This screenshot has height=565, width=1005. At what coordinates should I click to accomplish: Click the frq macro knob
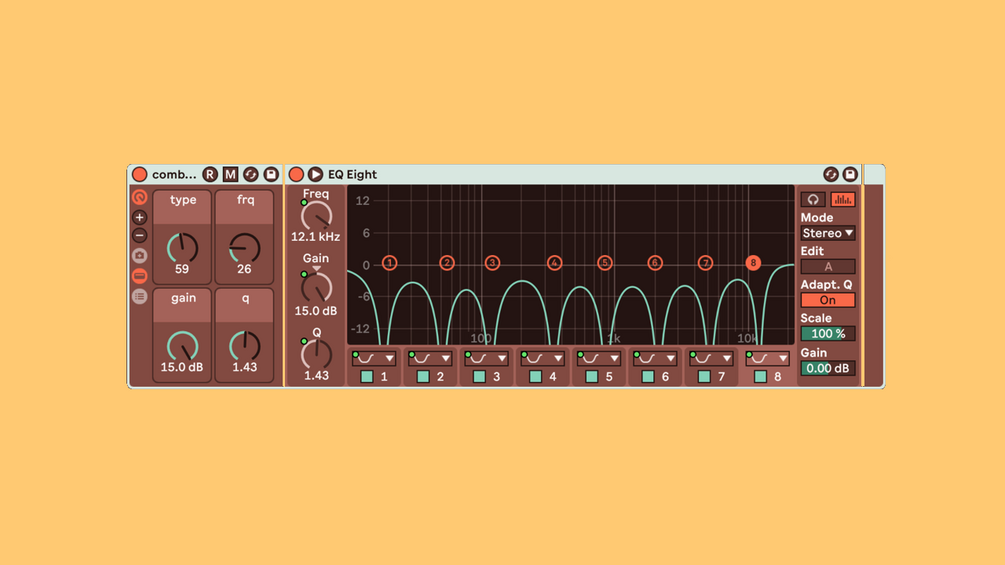click(x=245, y=248)
